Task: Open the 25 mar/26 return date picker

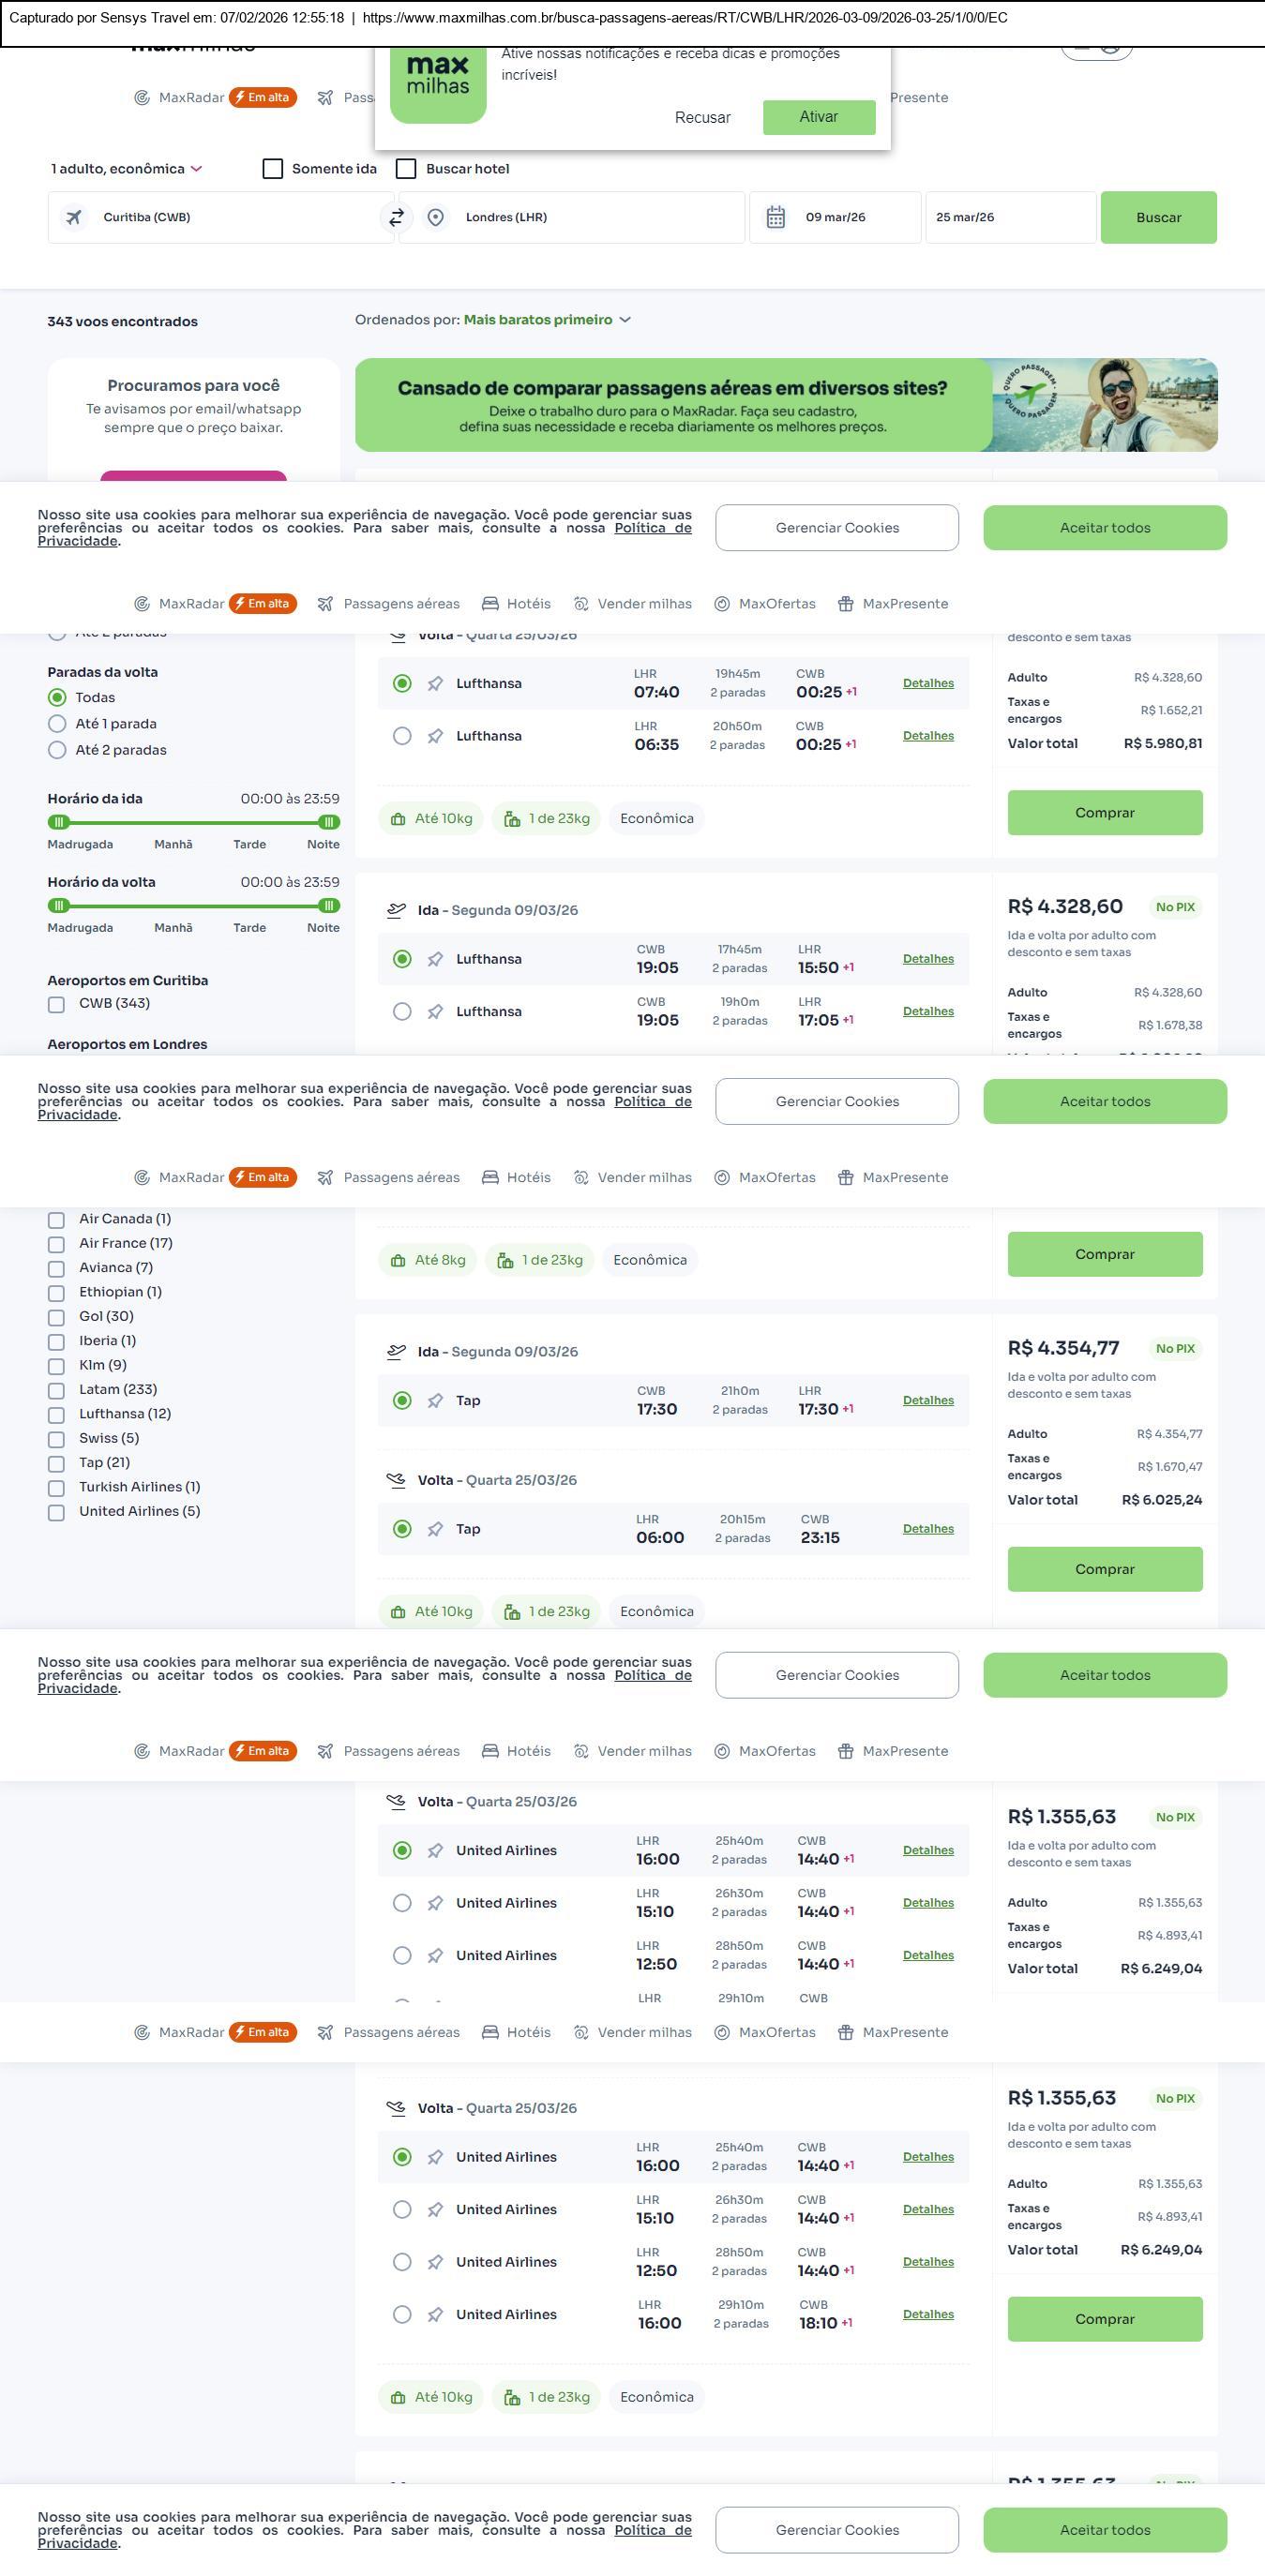Action: pyautogui.click(x=1008, y=217)
